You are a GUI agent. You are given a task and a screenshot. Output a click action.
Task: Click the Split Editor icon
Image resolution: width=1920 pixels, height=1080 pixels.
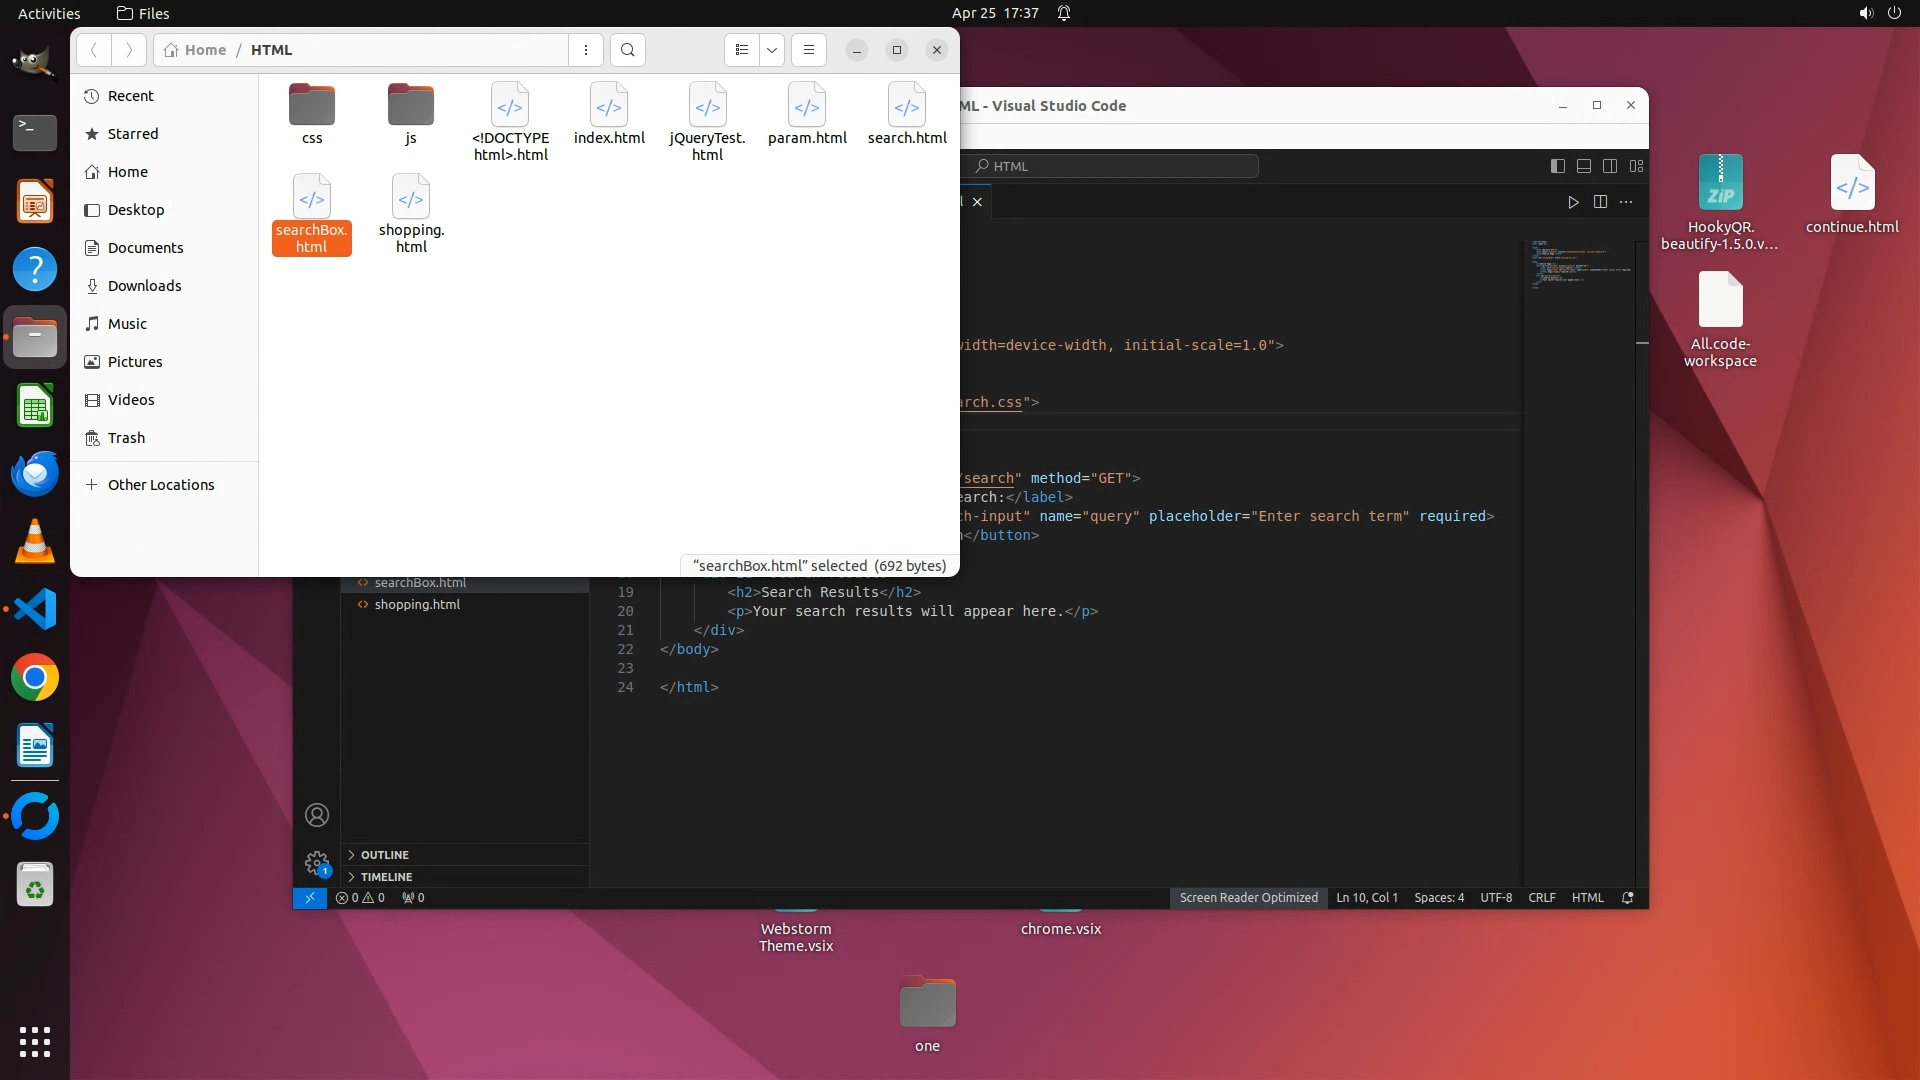click(1600, 202)
